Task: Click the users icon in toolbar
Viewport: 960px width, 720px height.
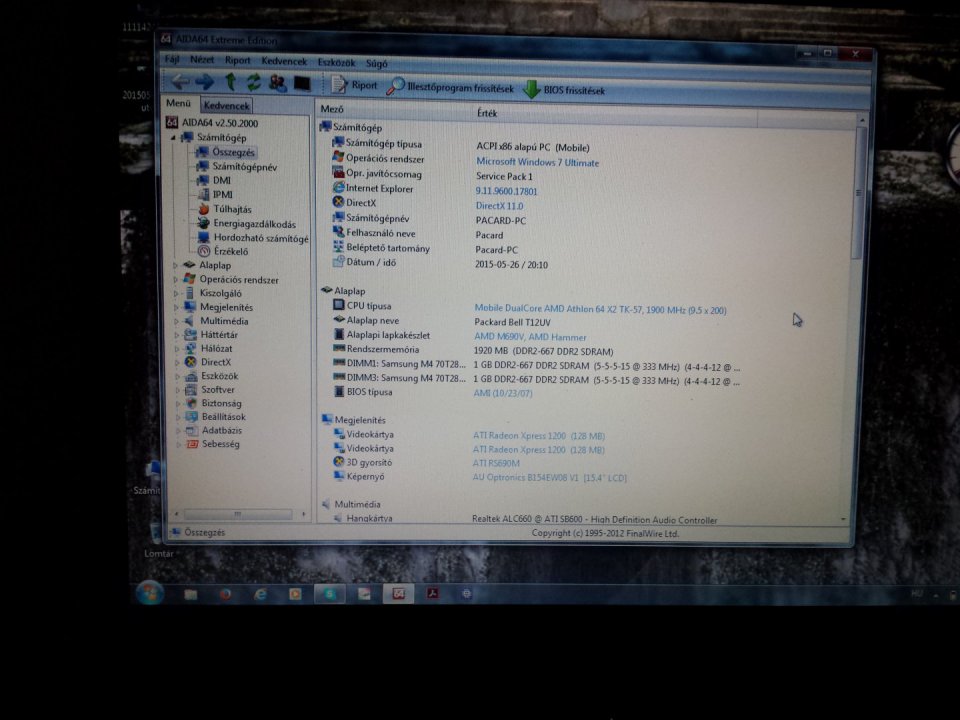Action: pyautogui.click(x=278, y=83)
